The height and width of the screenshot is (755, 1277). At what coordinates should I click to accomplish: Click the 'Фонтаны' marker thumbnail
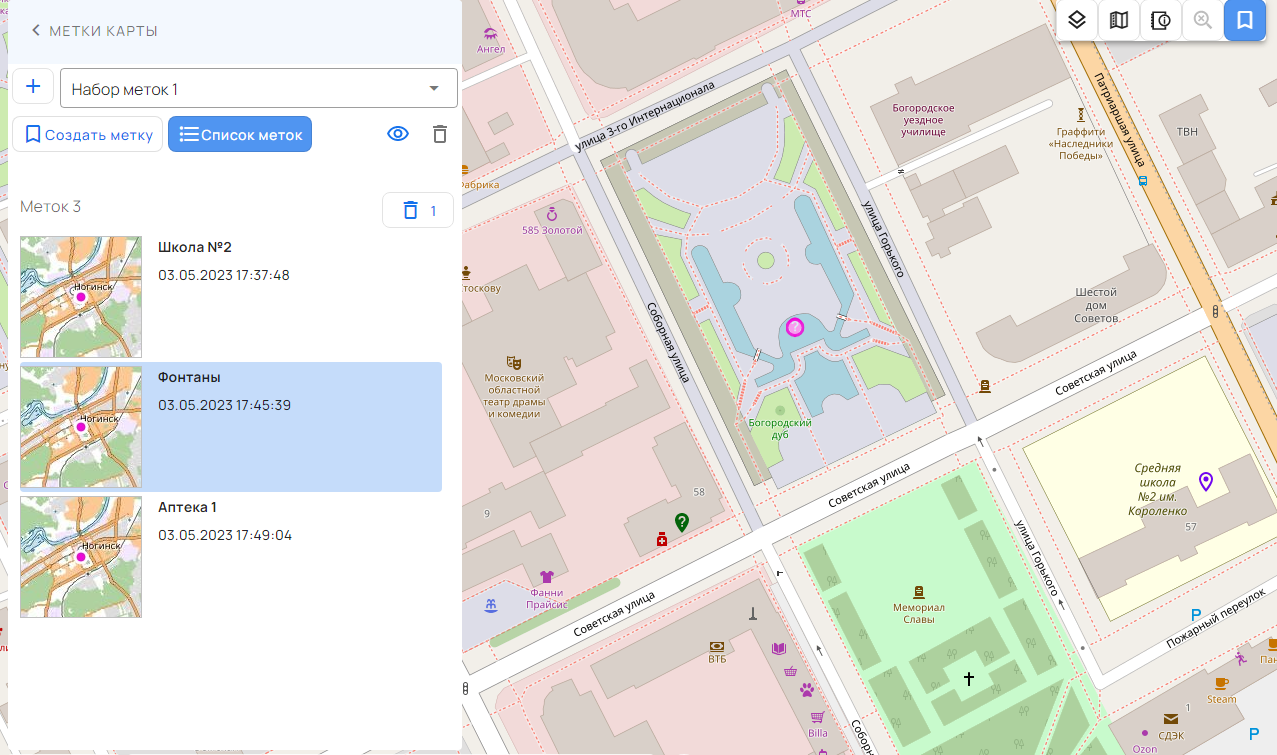81,427
